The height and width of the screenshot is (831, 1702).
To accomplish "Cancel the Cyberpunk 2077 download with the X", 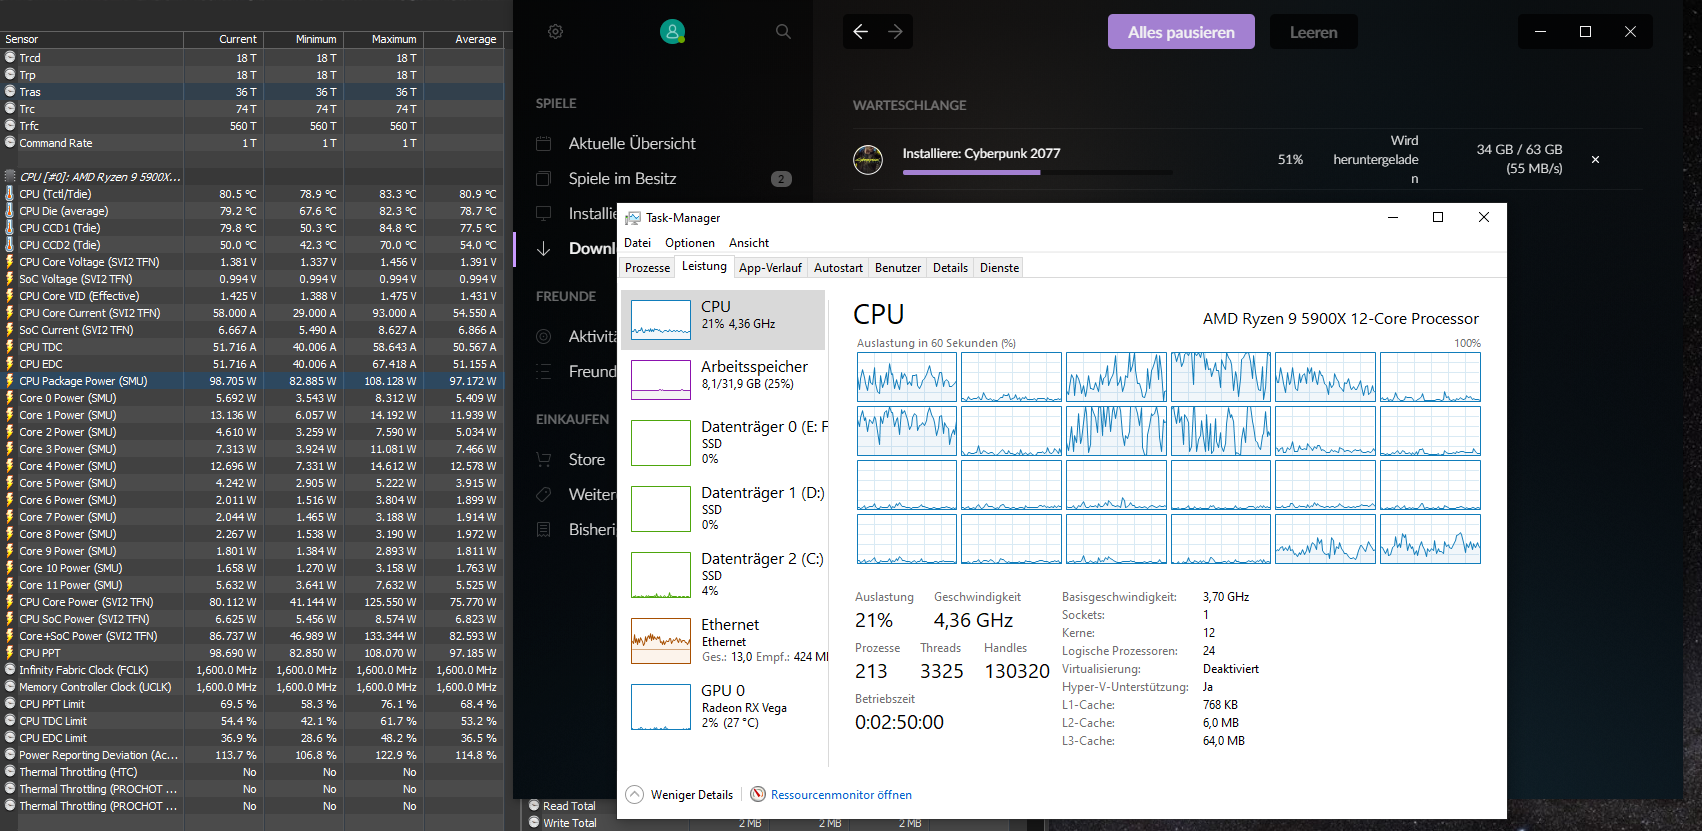I will pyautogui.click(x=1595, y=160).
